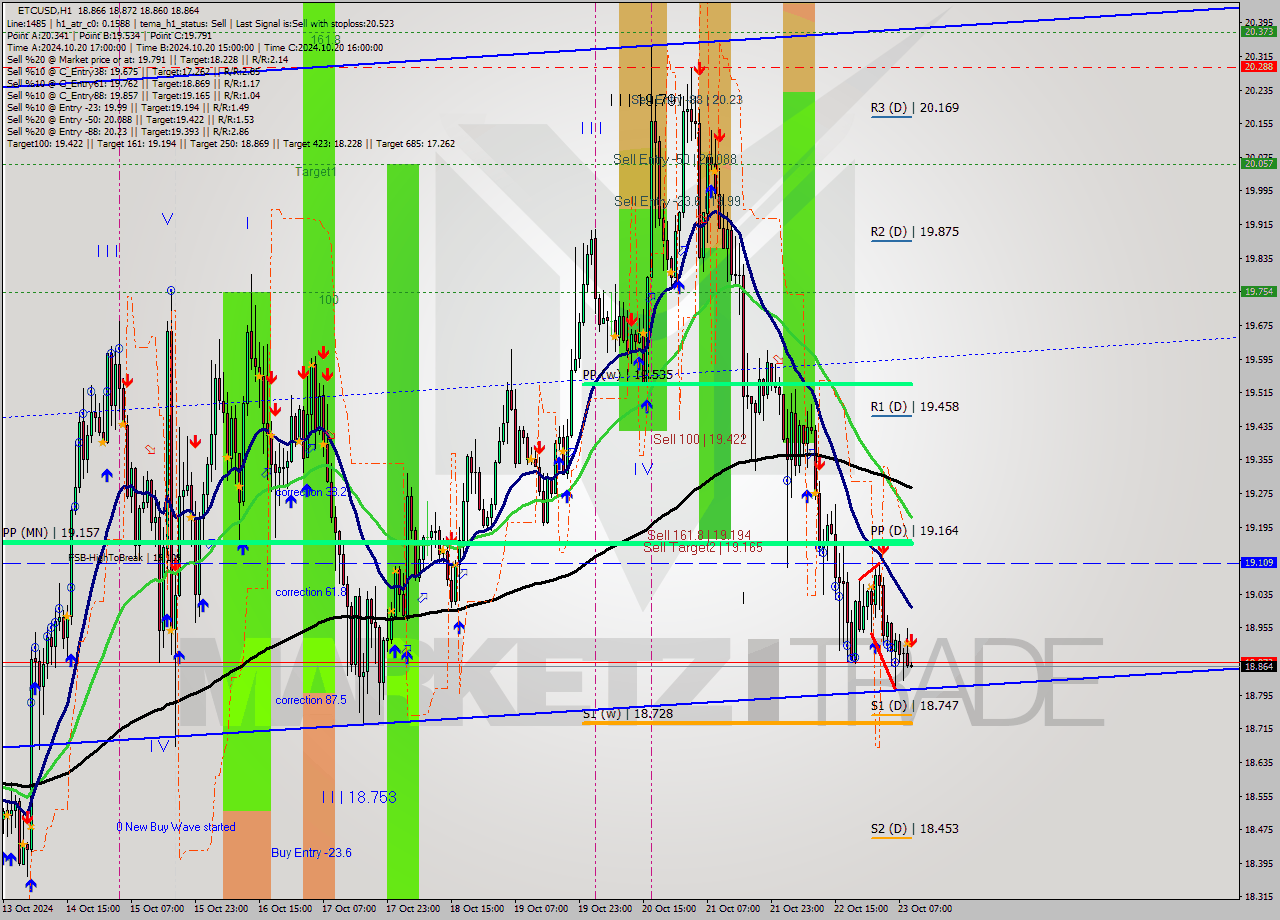Click the current price tag 18.864
Screen dimensions: 1280x920
pyautogui.click(x=1258, y=666)
